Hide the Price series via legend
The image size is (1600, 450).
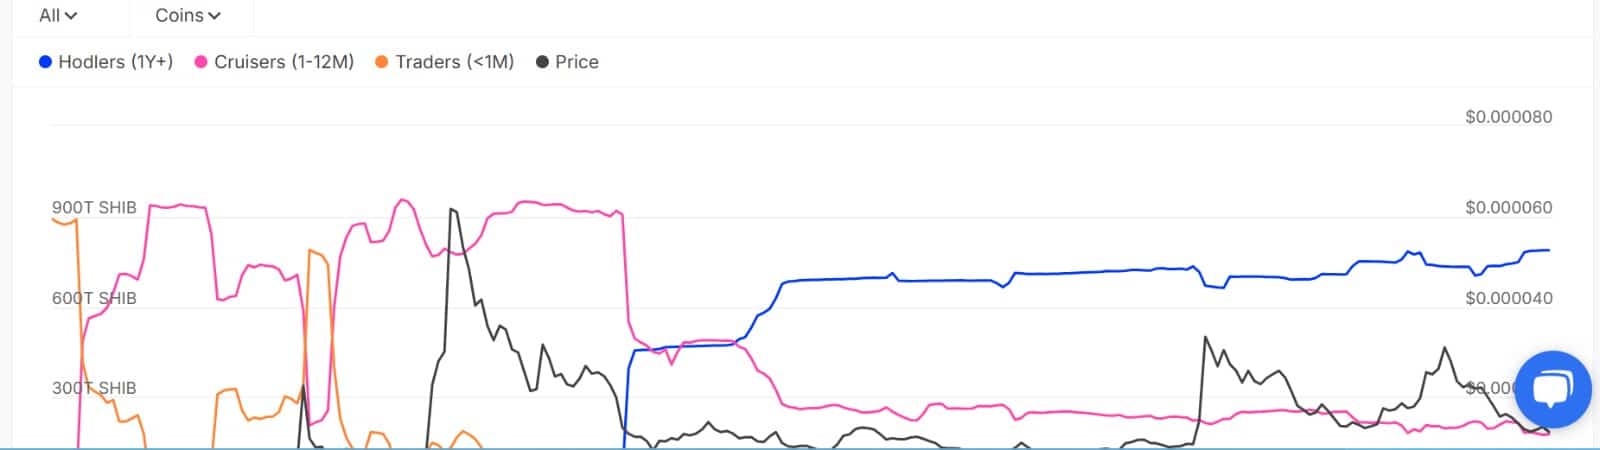(x=567, y=62)
